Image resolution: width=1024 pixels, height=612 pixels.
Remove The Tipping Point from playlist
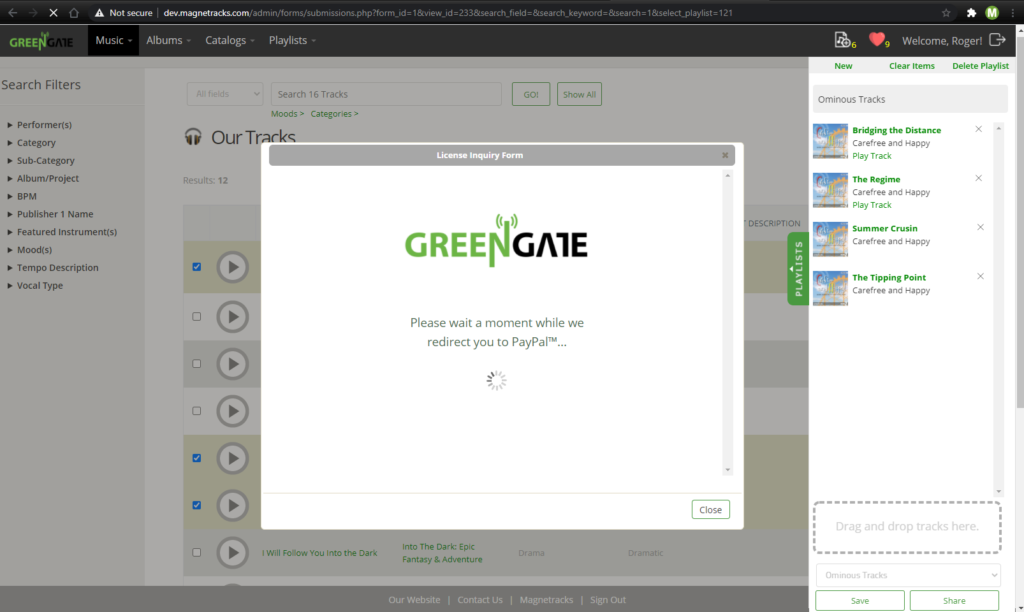pyautogui.click(x=980, y=276)
